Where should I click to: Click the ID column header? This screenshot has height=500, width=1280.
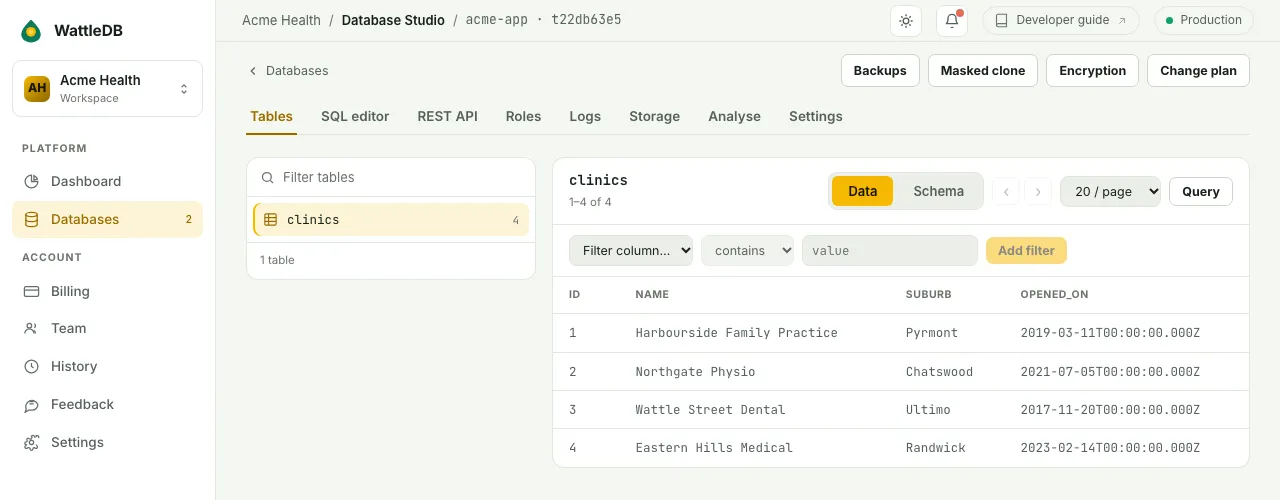575,295
